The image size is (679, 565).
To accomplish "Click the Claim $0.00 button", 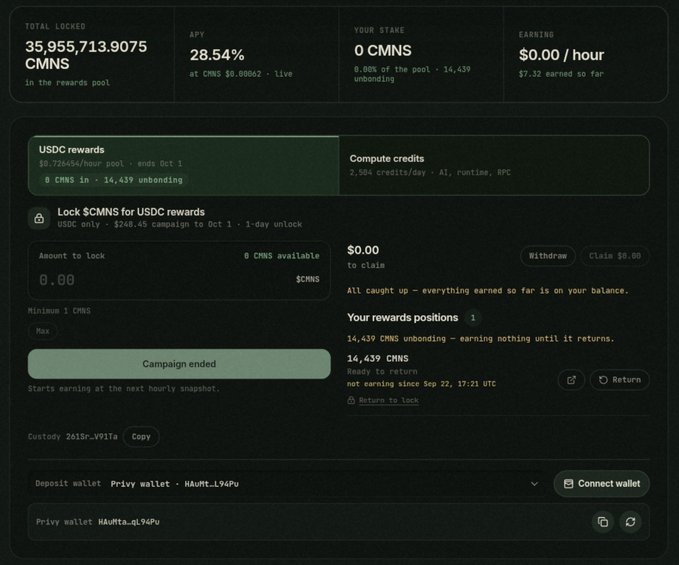I will (614, 256).
